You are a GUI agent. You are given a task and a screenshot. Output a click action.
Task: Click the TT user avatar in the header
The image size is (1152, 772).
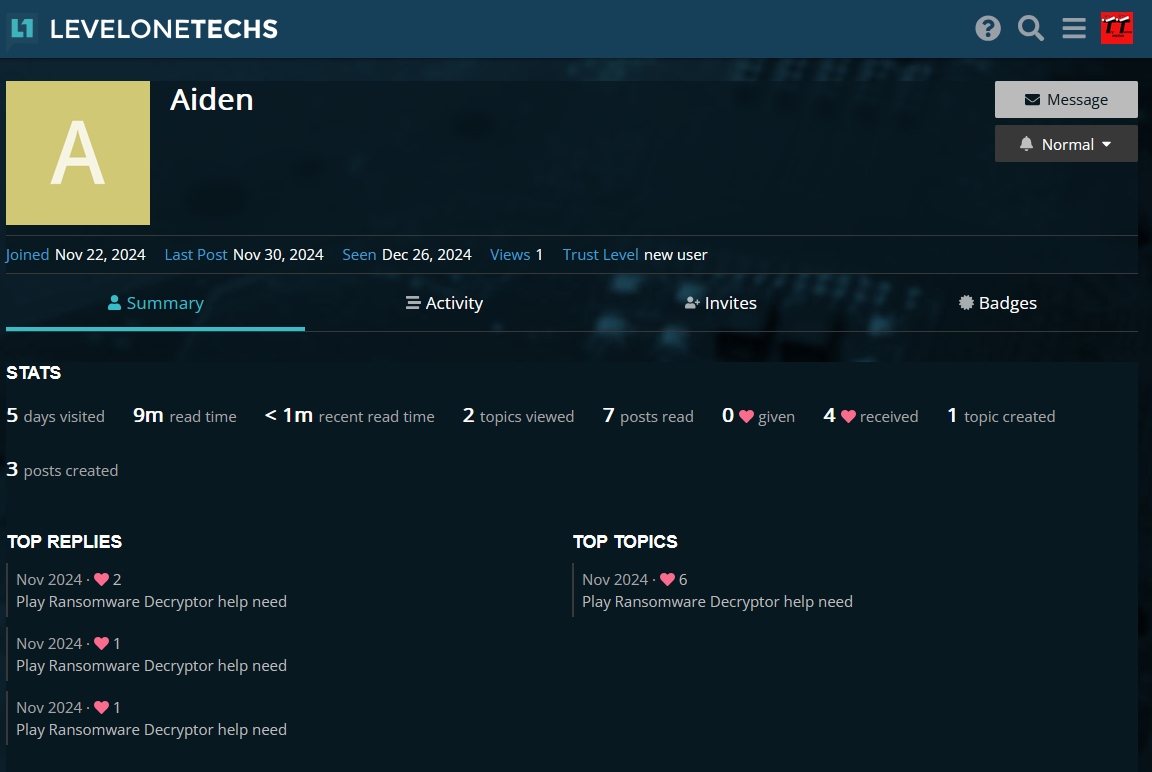click(x=1117, y=28)
